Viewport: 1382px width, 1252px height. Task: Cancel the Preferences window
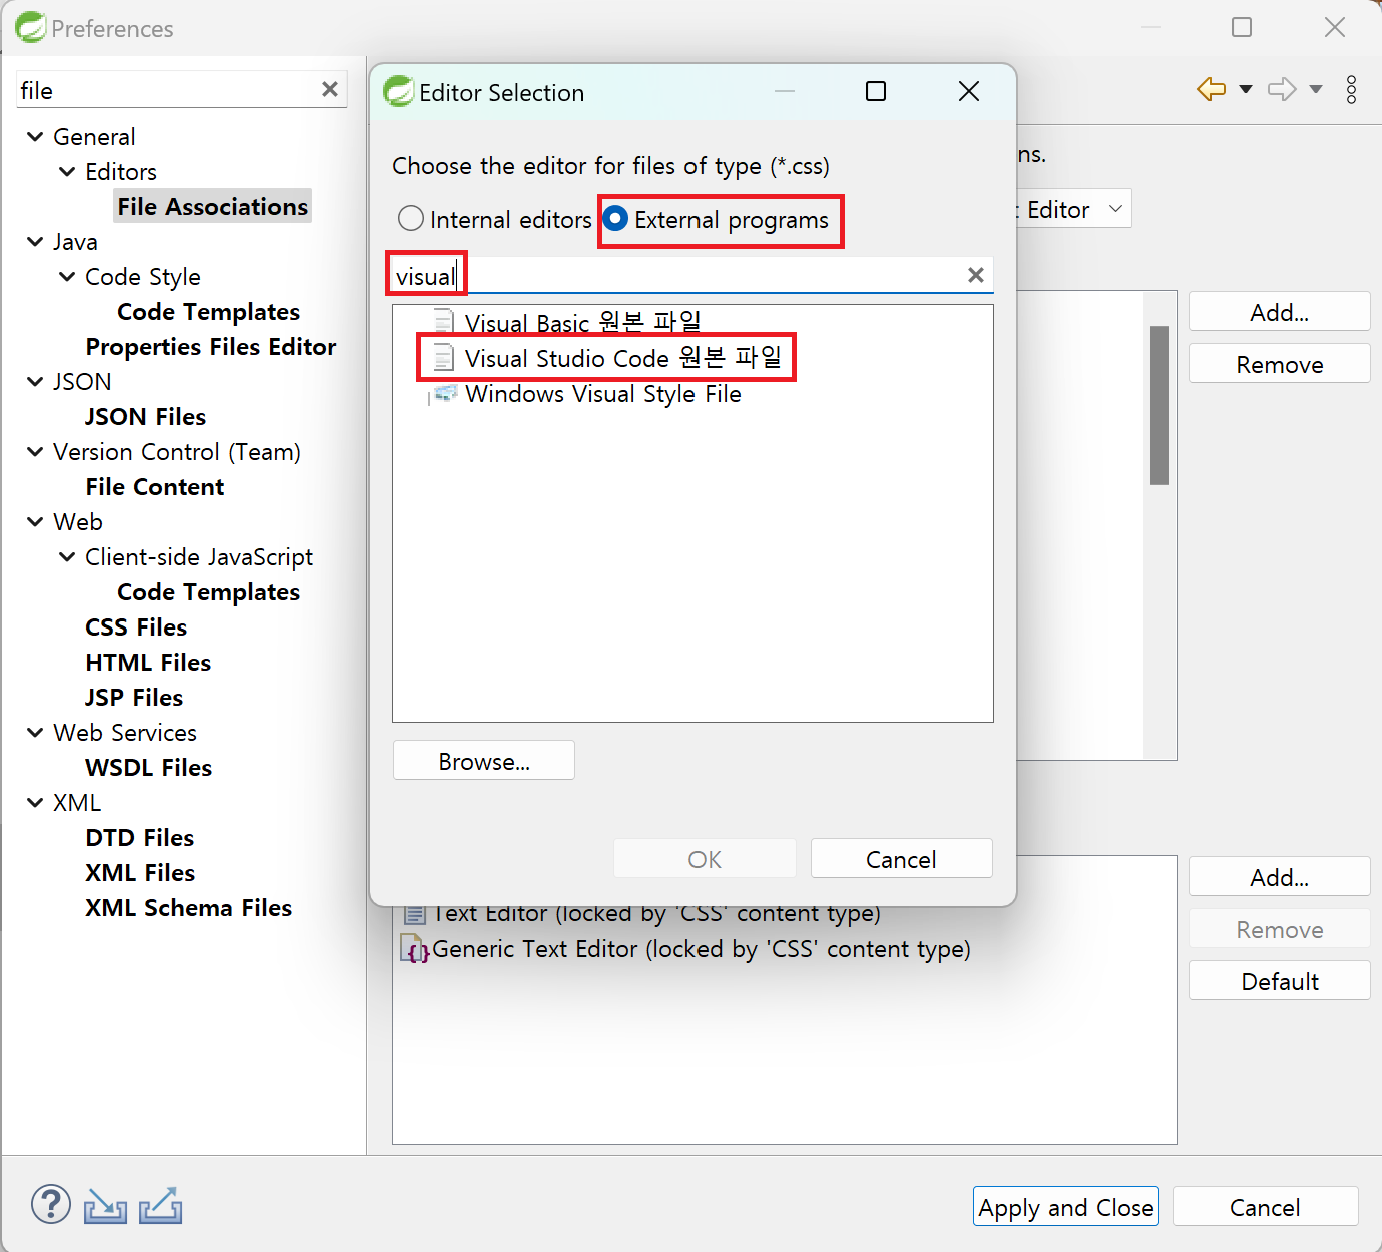pos(1265,1207)
